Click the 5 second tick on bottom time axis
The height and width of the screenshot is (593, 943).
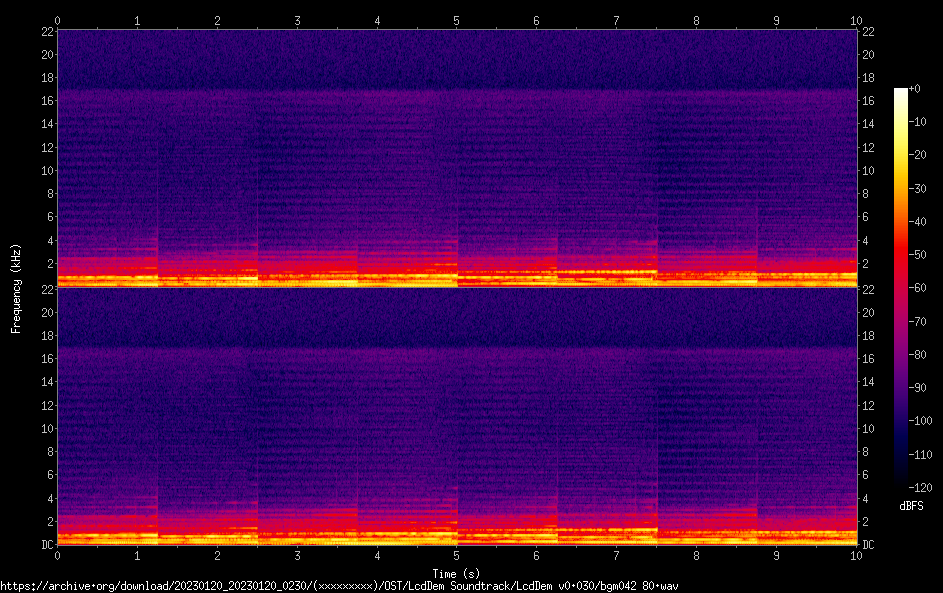(457, 555)
